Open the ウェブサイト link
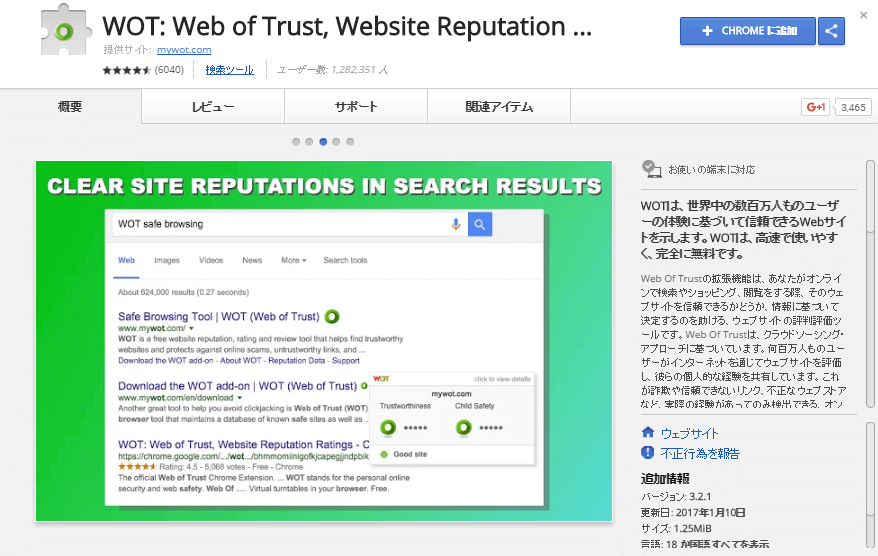This screenshot has height=556, width=878. (x=689, y=433)
